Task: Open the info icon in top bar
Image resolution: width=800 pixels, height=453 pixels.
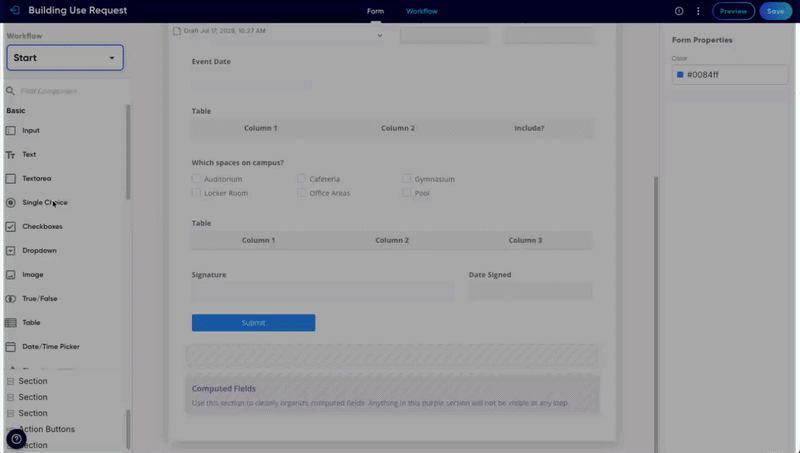Action: pos(679,11)
